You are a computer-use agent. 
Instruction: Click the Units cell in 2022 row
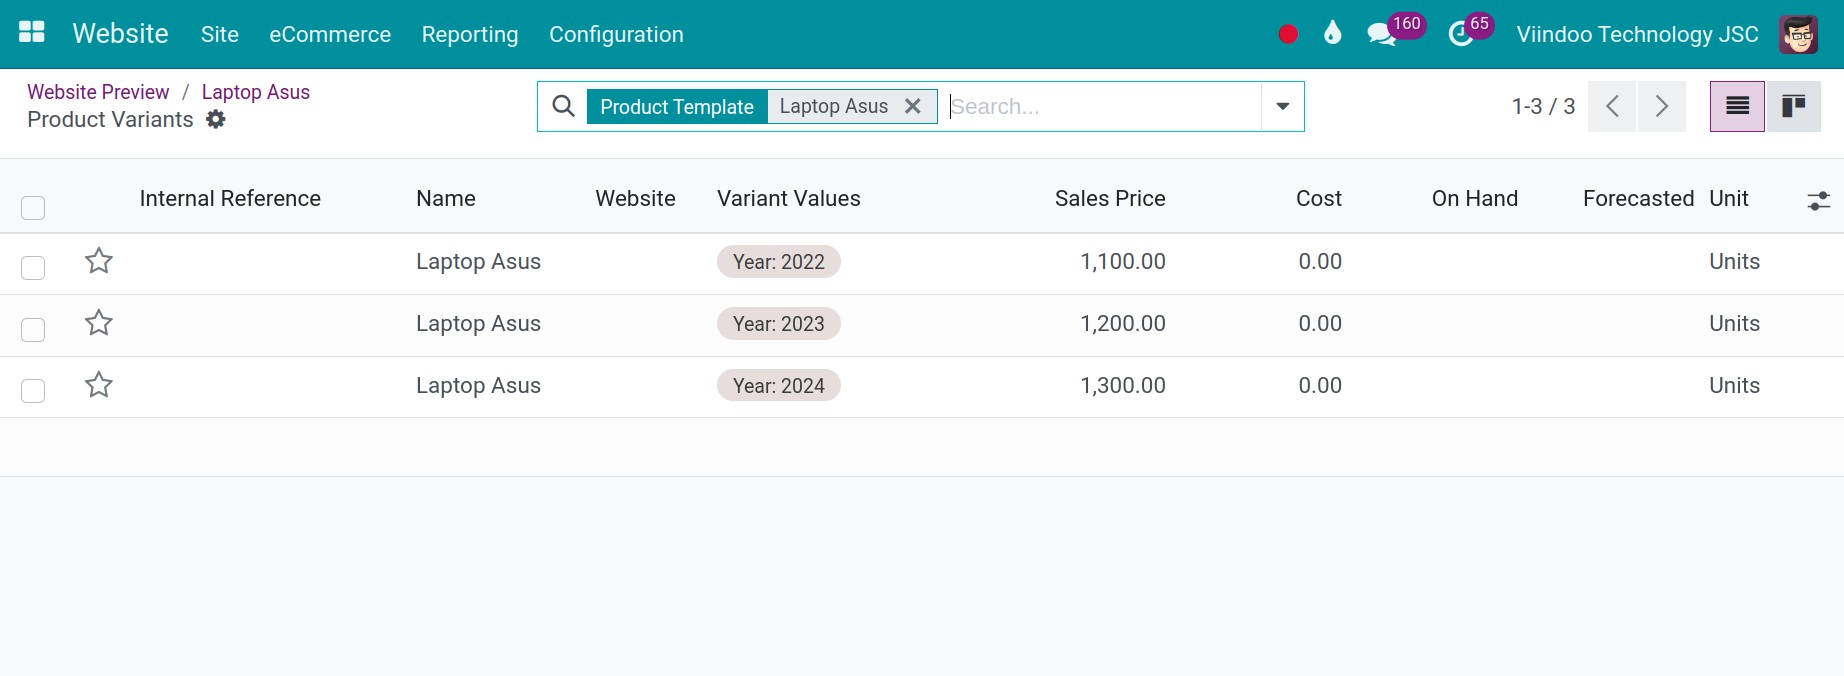tap(1734, 262)
